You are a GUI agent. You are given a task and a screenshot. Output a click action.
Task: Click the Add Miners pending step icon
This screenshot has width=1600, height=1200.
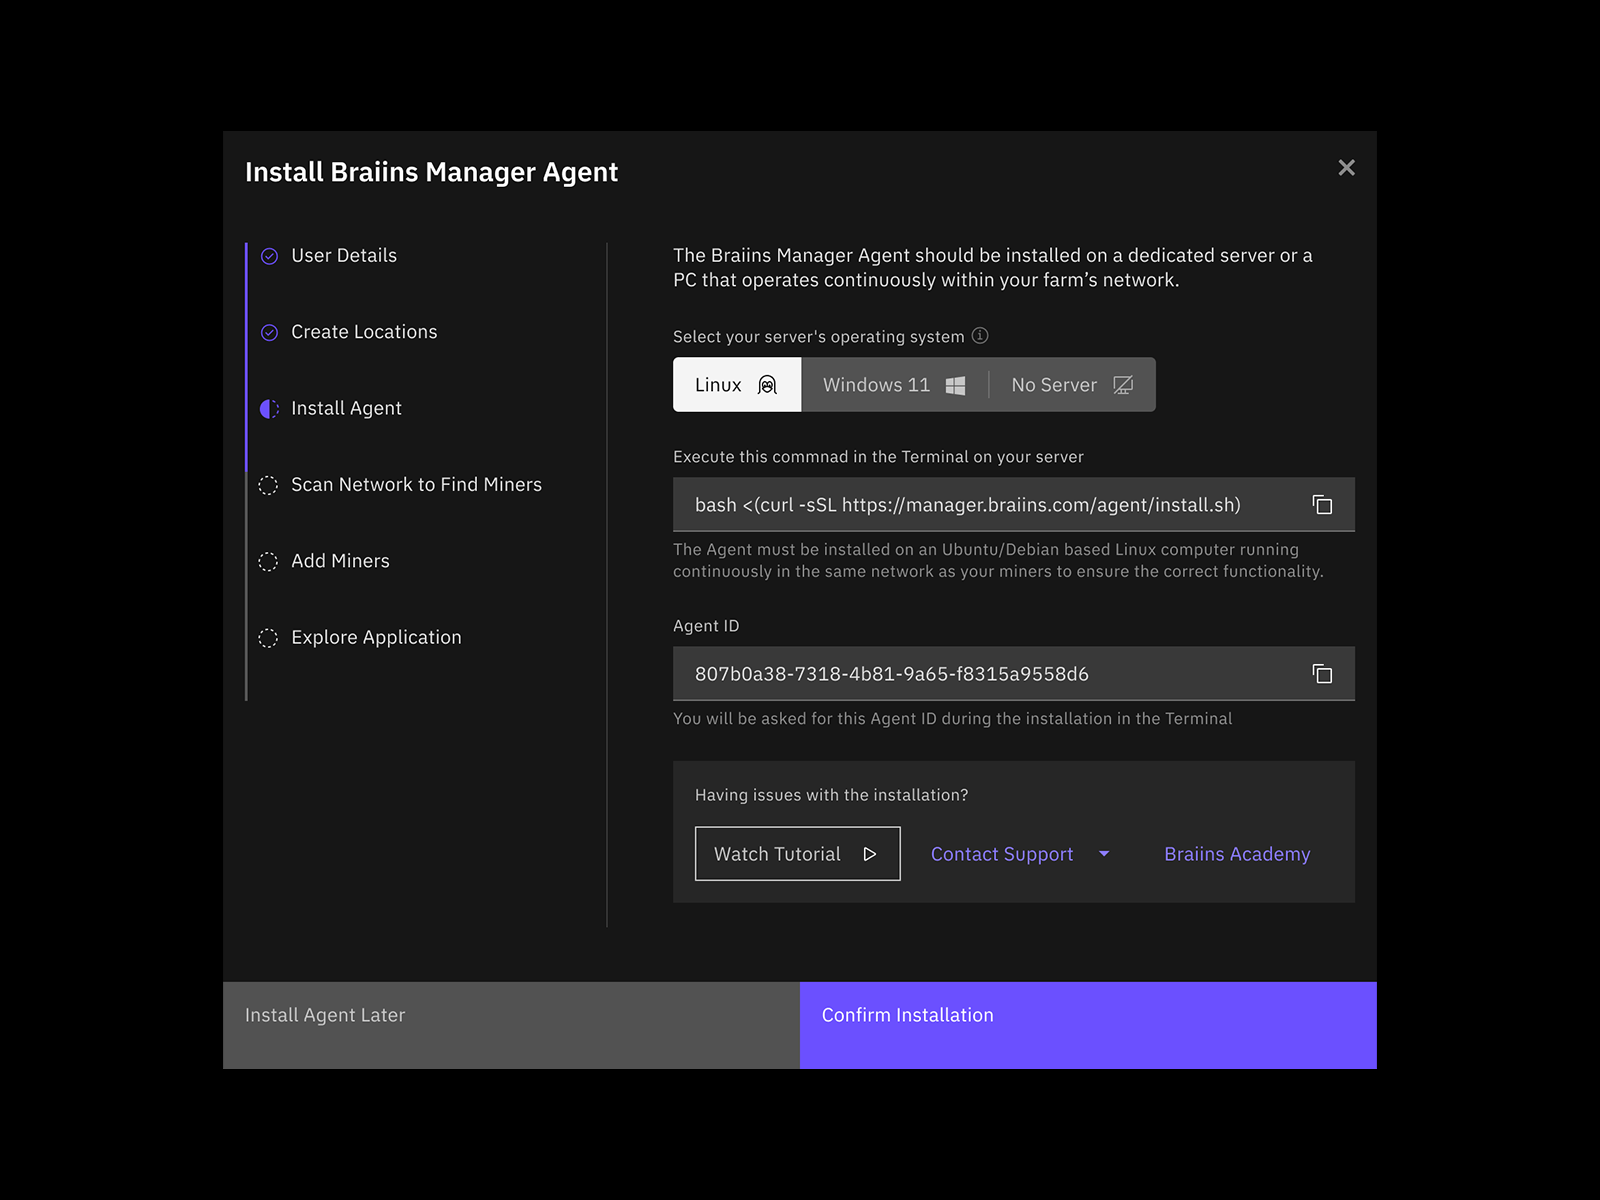point(268,562)
